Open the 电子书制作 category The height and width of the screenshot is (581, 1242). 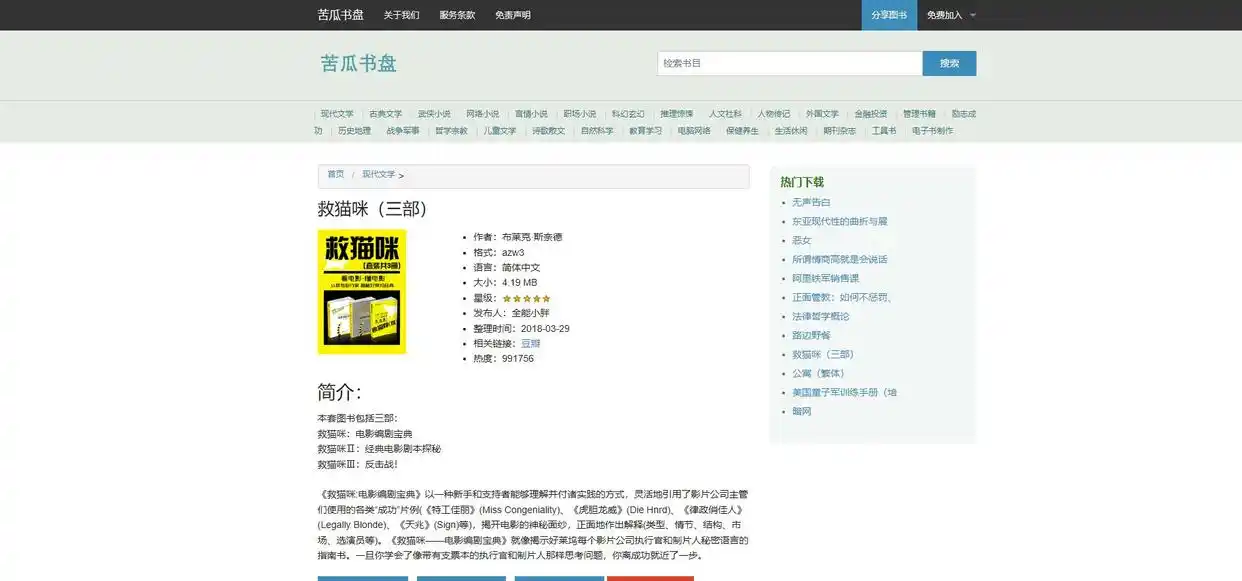(x=935, y=130)
